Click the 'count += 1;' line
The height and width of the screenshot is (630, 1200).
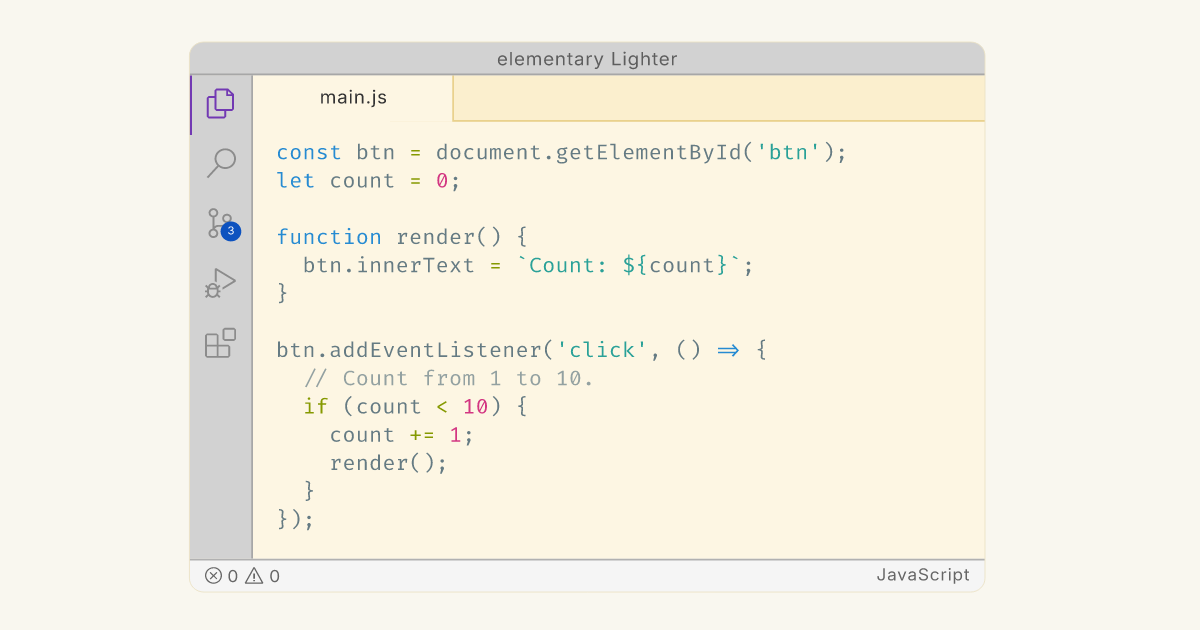[x=402, y=435]
